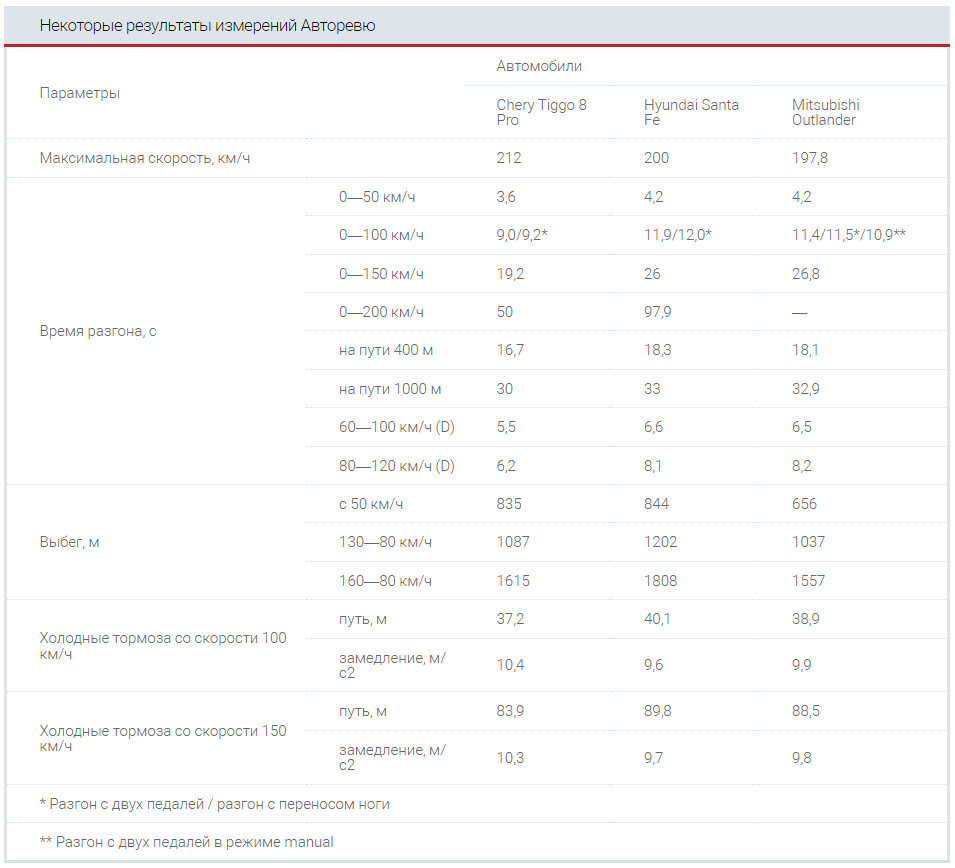Viewport: 955px width, 868px height.
Task: Select the '0—200 км/ч' row label
Action: [x=381, y=312]
